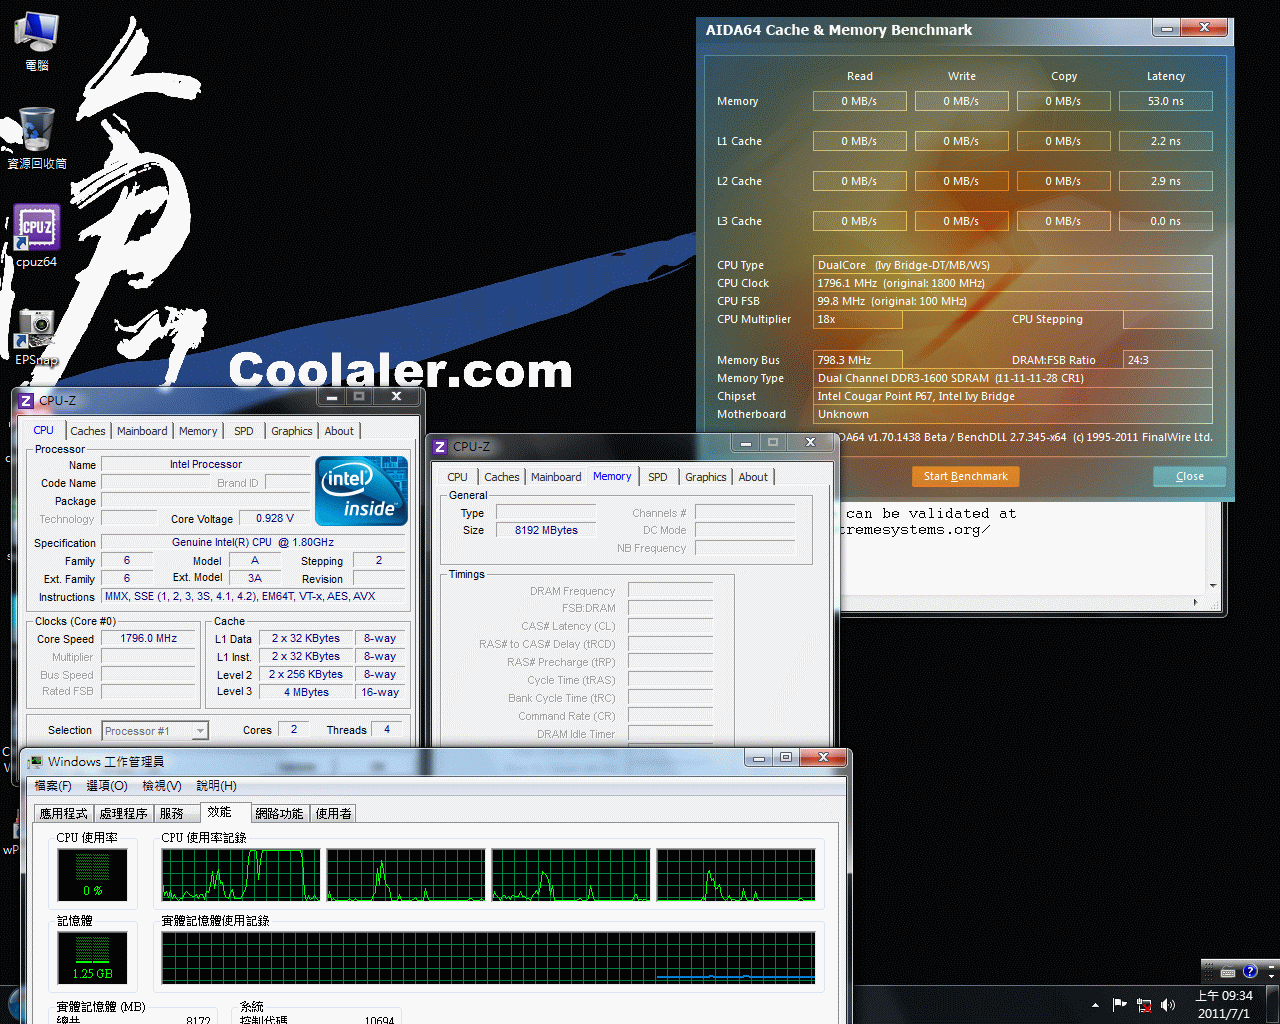Click the disconnected network tray icon
1280x1024 pixels.
[x=1144, y=1005]
